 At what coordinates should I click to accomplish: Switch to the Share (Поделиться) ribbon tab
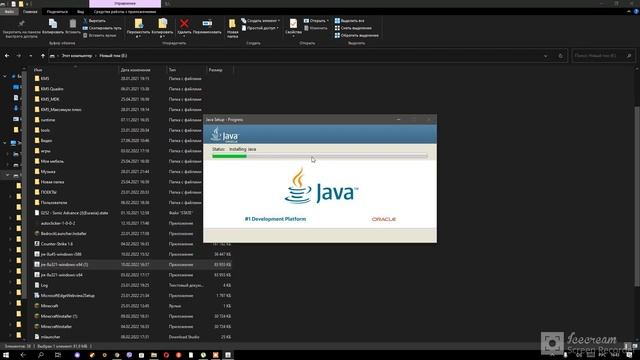[x=57, y=11]
